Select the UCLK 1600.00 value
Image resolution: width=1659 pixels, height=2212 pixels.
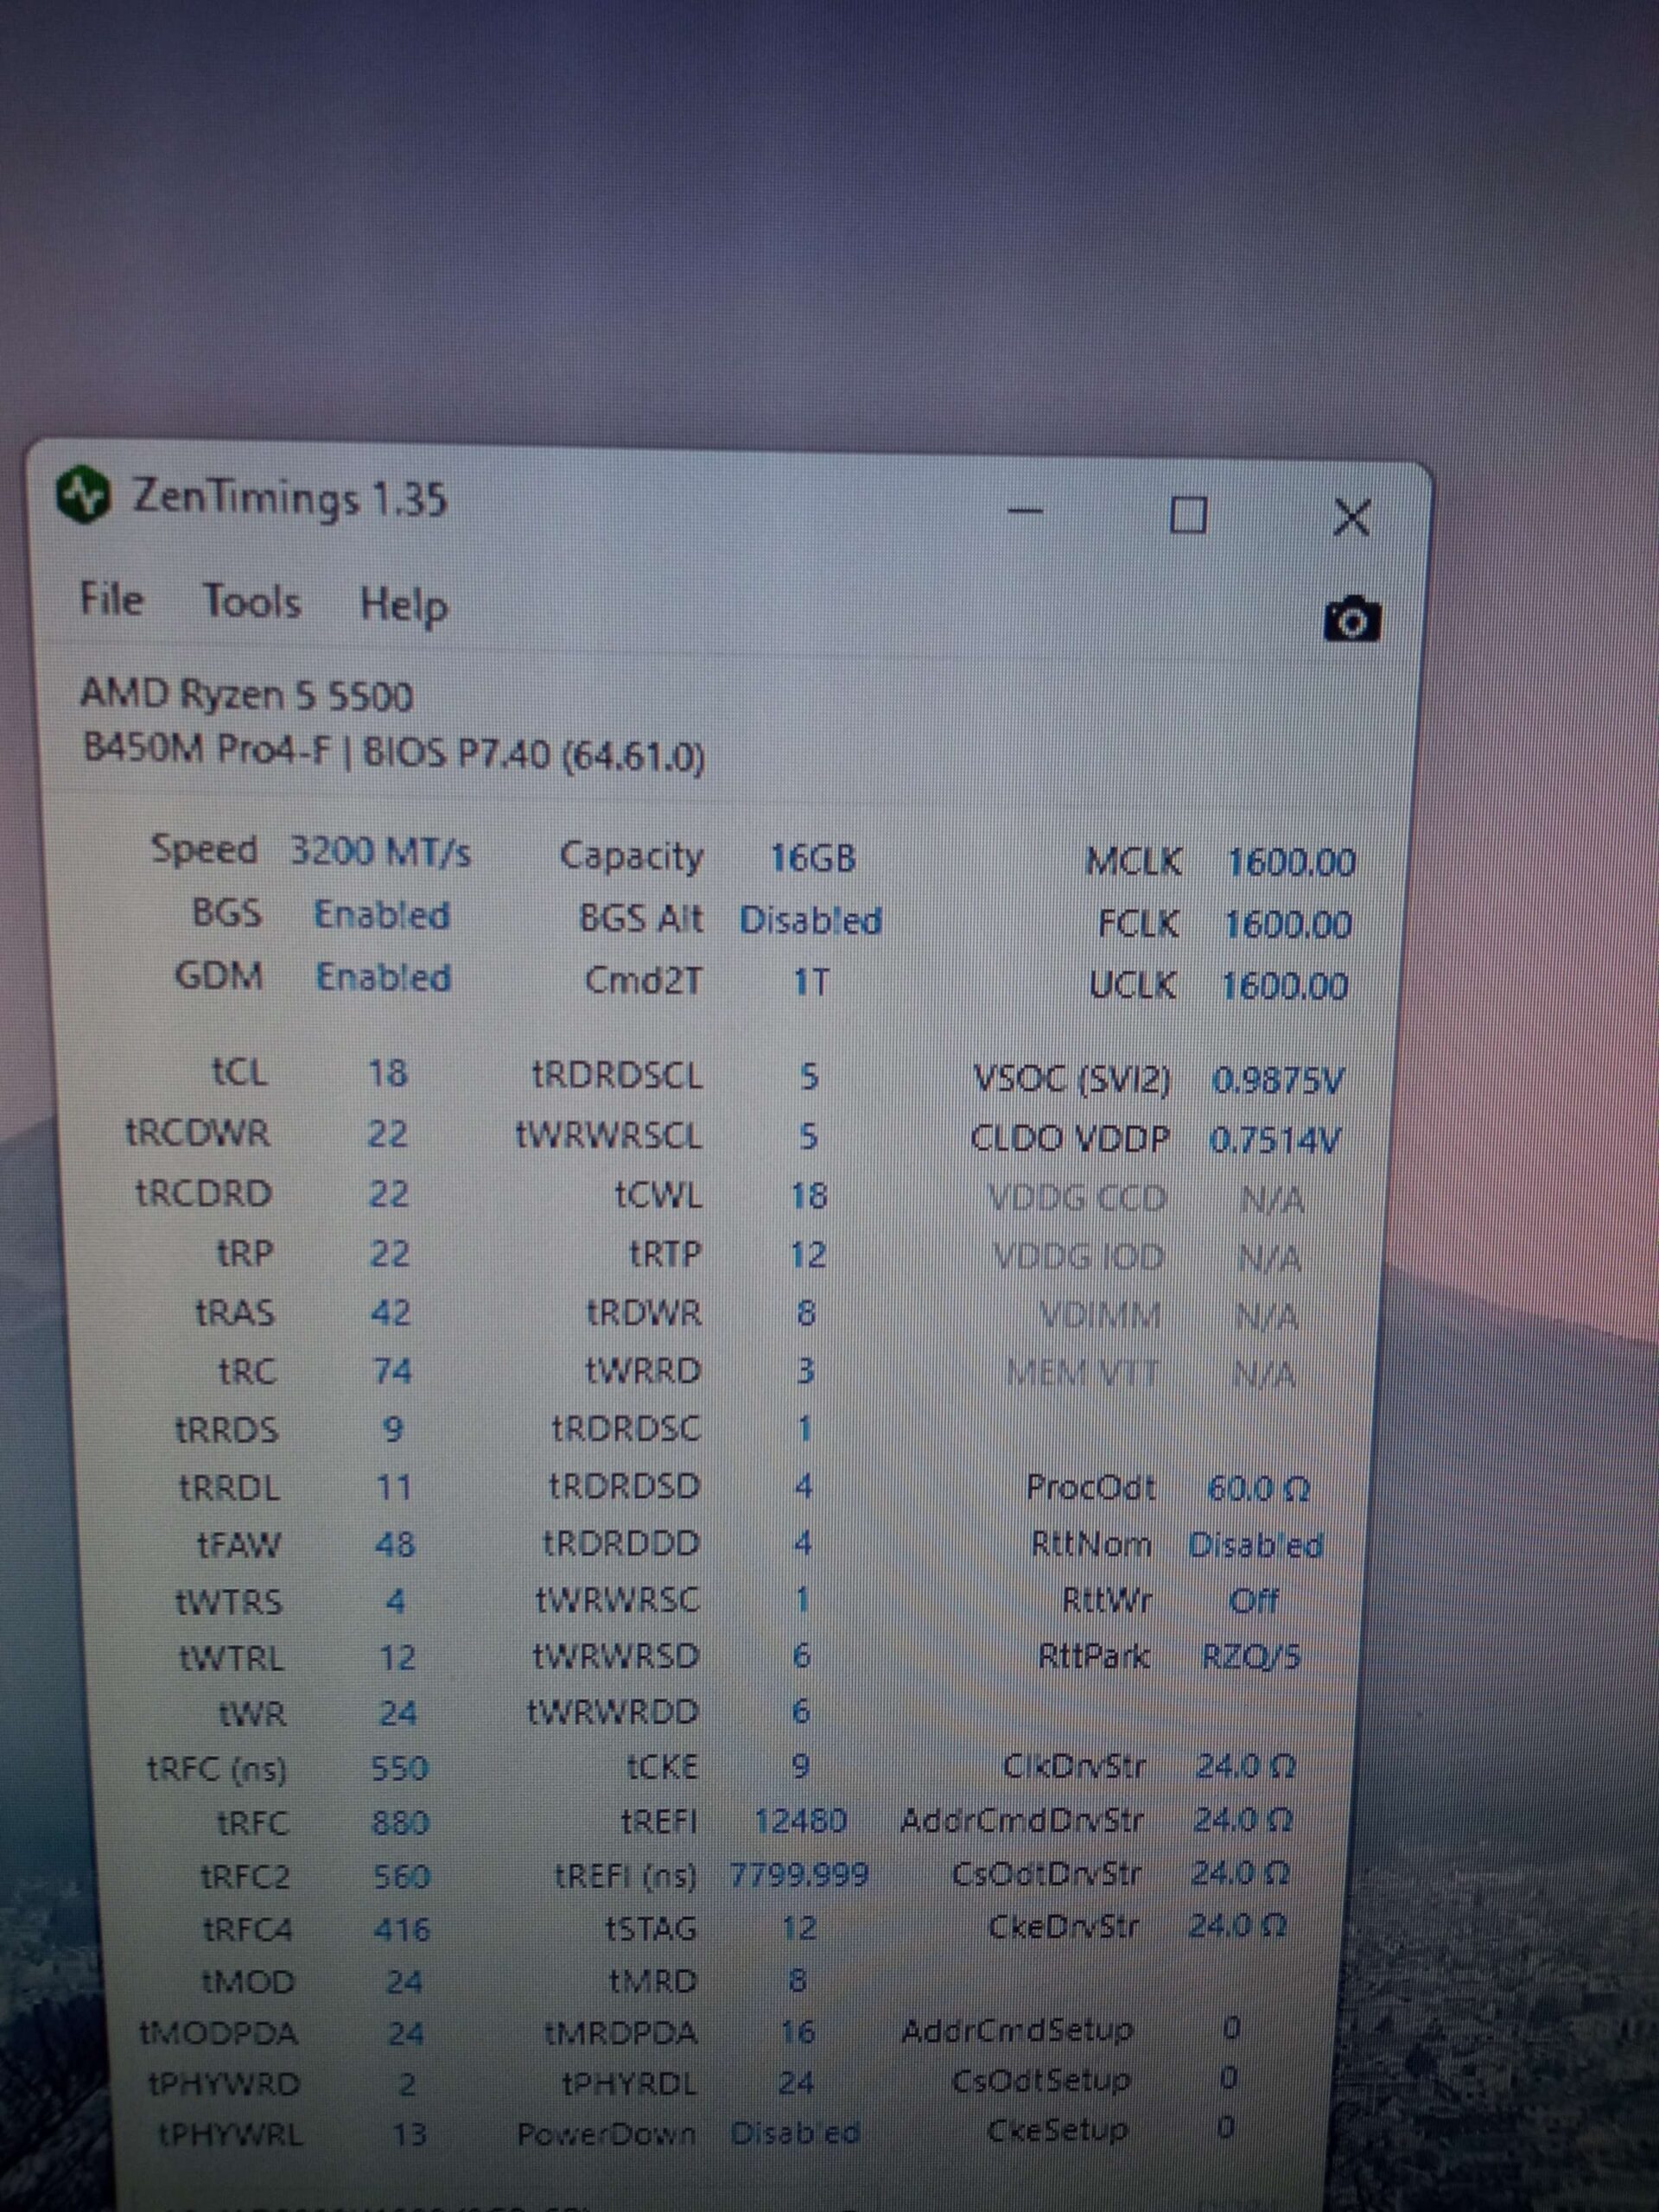point(1285,986)
